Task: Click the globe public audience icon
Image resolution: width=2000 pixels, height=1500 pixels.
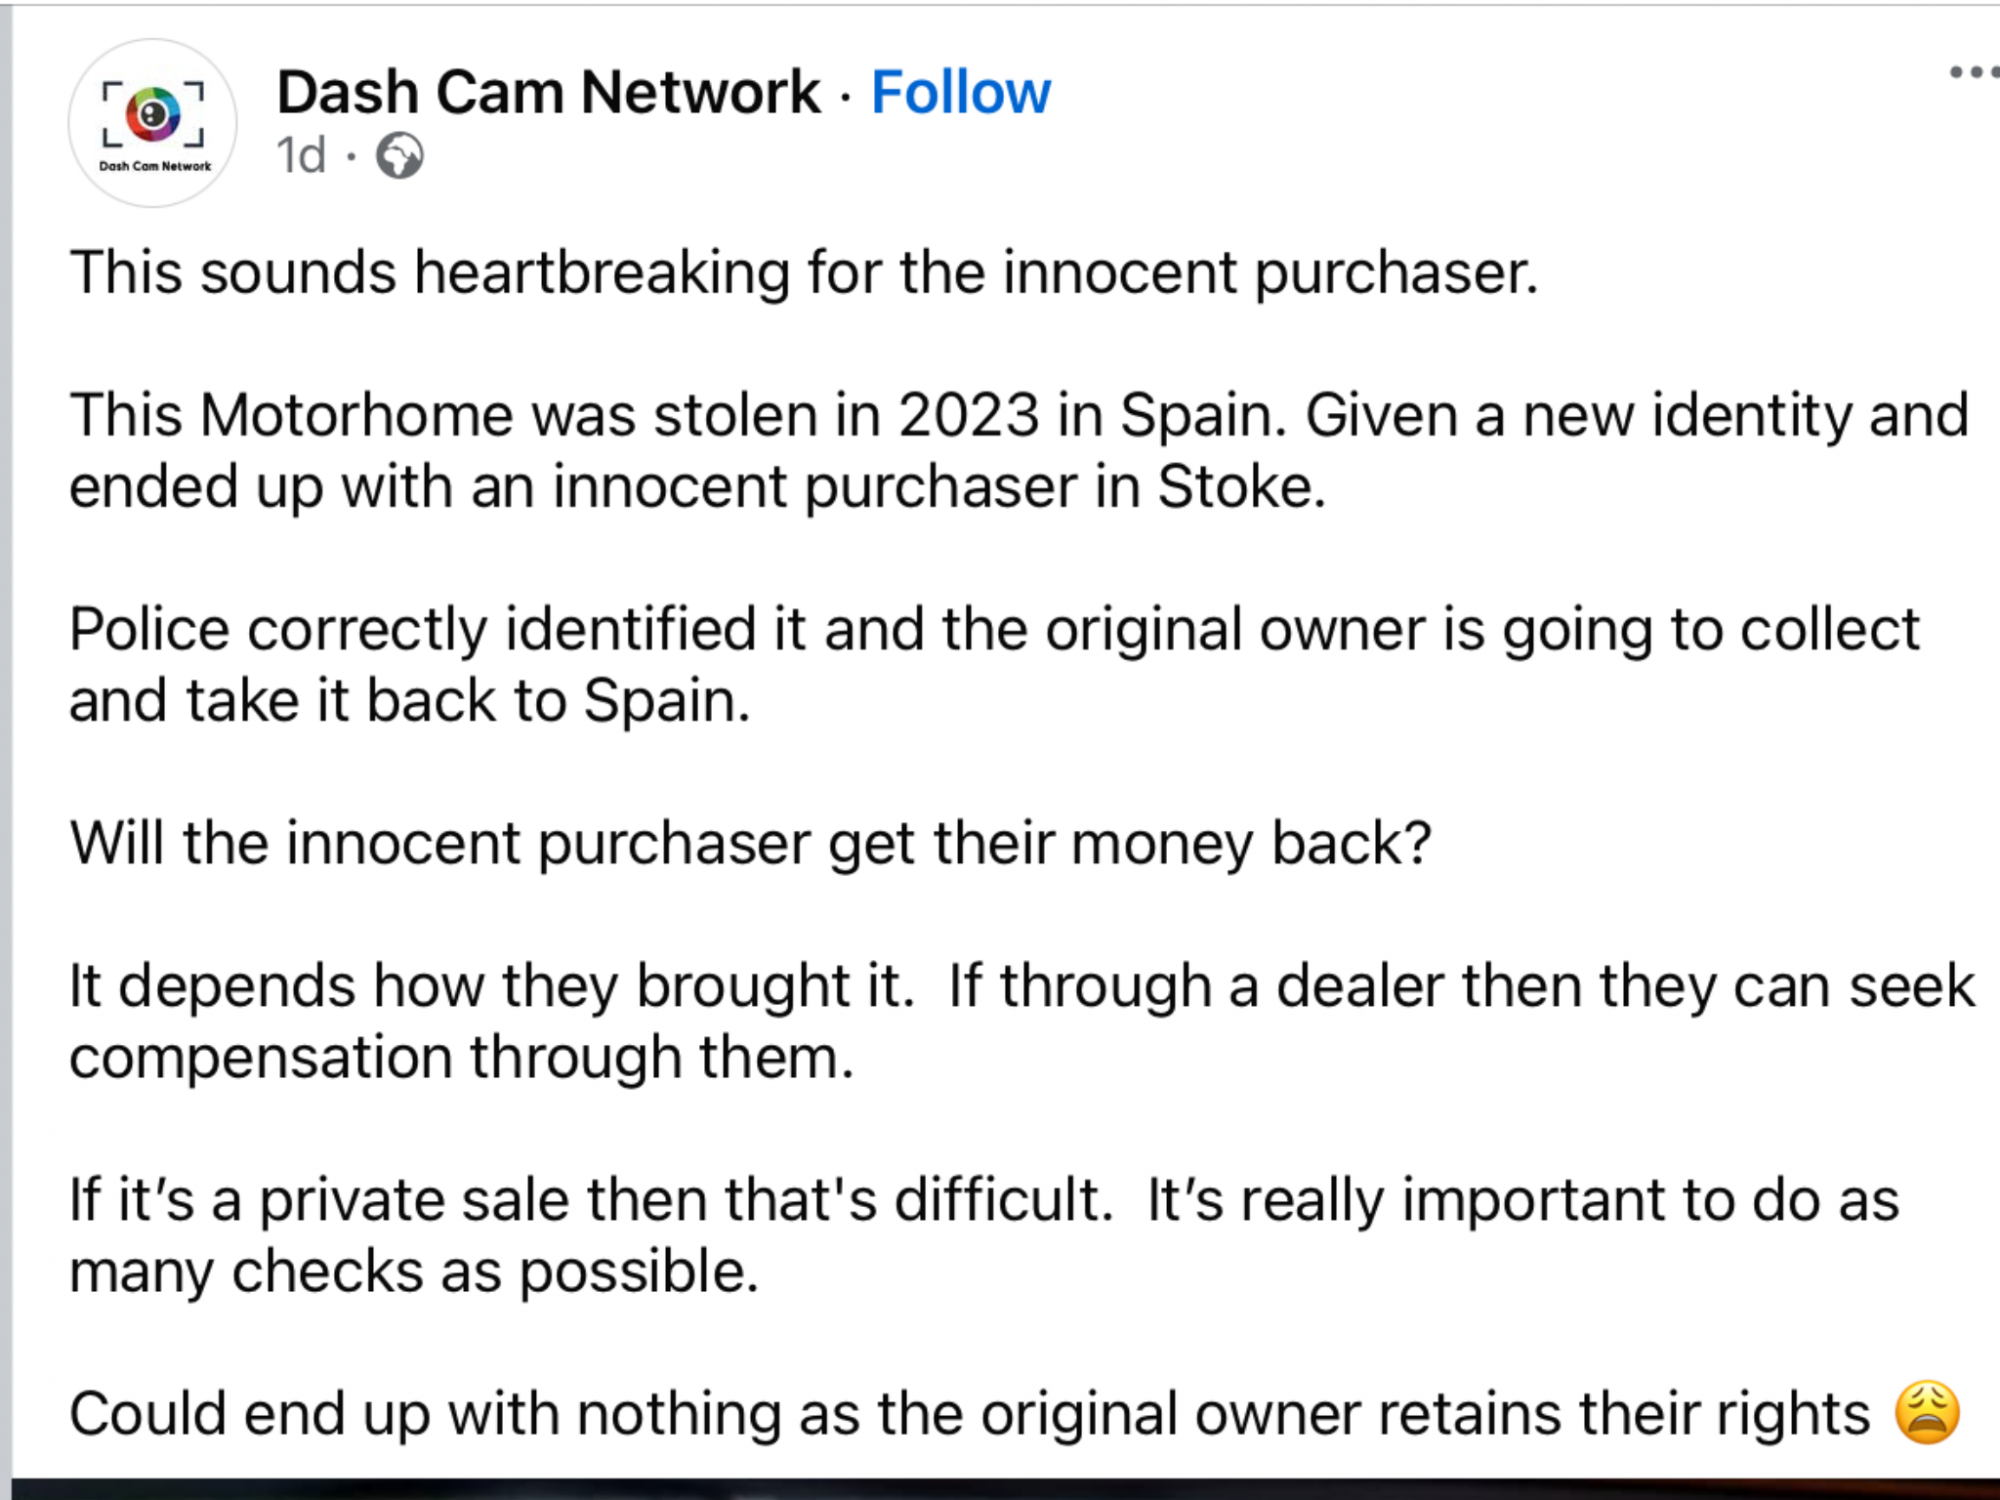Action: coord(399,156)
